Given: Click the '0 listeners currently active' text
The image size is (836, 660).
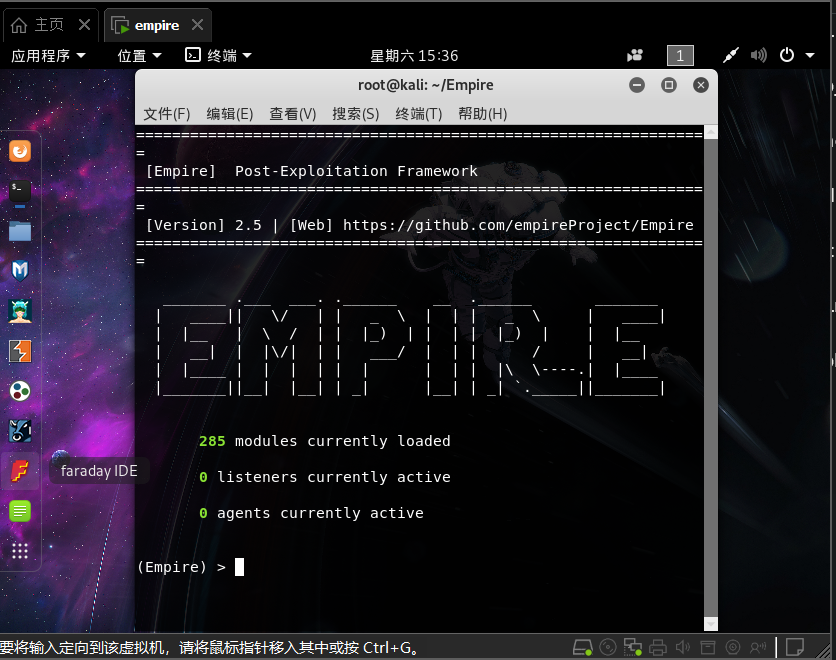Looking at the screenshot, I should tap(325, 477).
